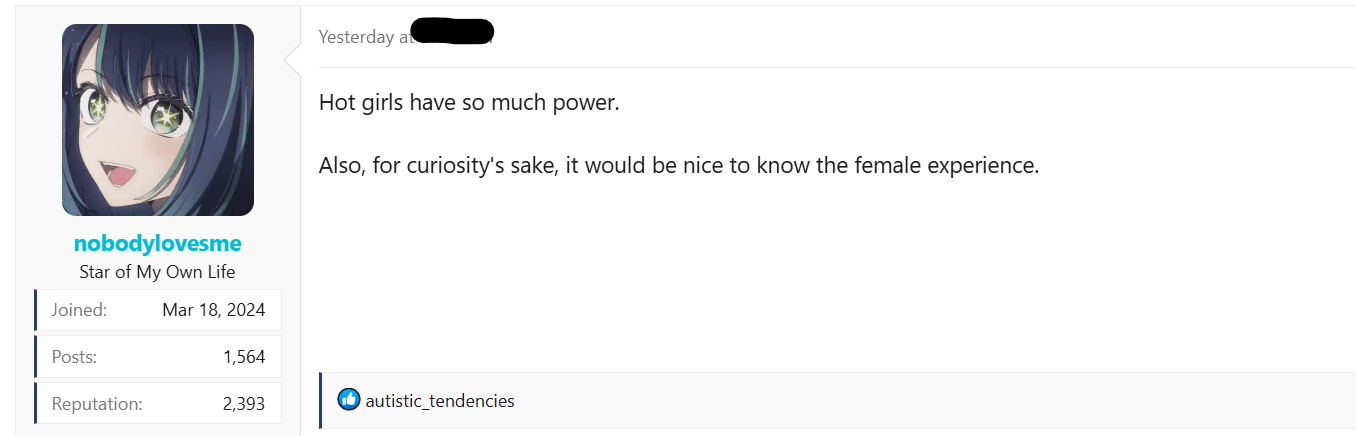Open nobodylovesme's anime avatar image
Viewport: 1356px width, 436px height.
pyautogui.click(x=158, y=120)
